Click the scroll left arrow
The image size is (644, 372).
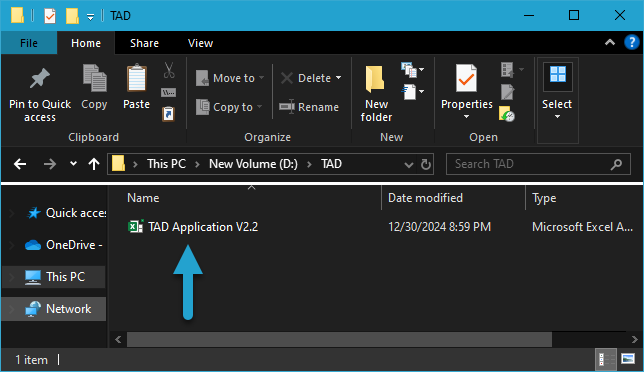pos(118,340)
